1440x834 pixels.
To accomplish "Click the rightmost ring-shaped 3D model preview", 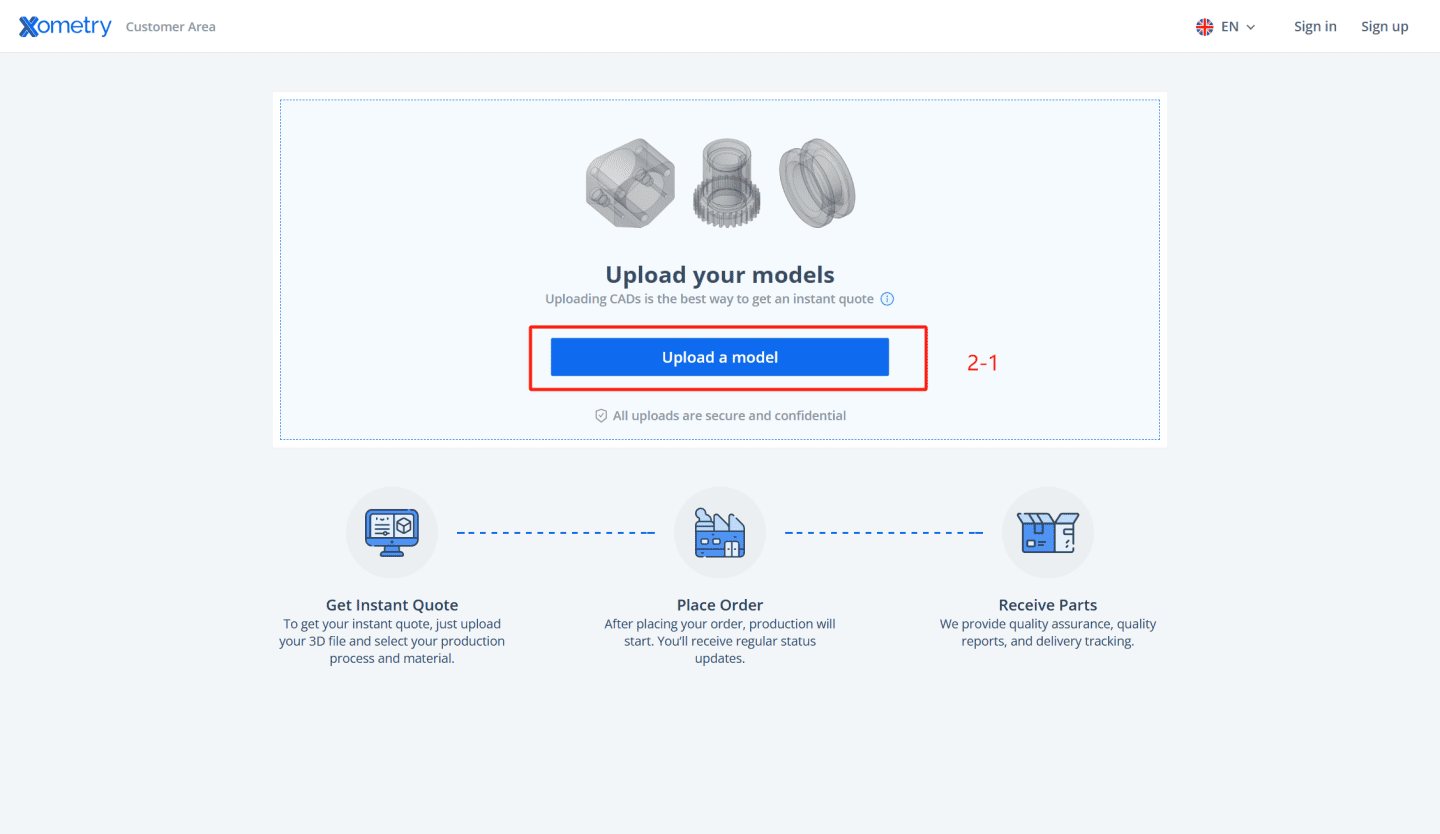I will [816, 183].
